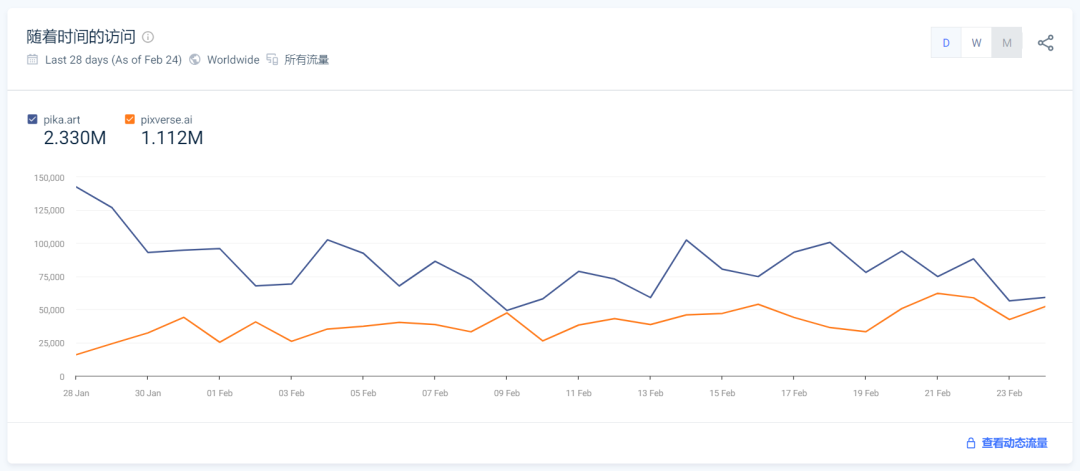Switch to weekly view with W
The height and width of the screenshot is (471, 1080).
[977, 43]
